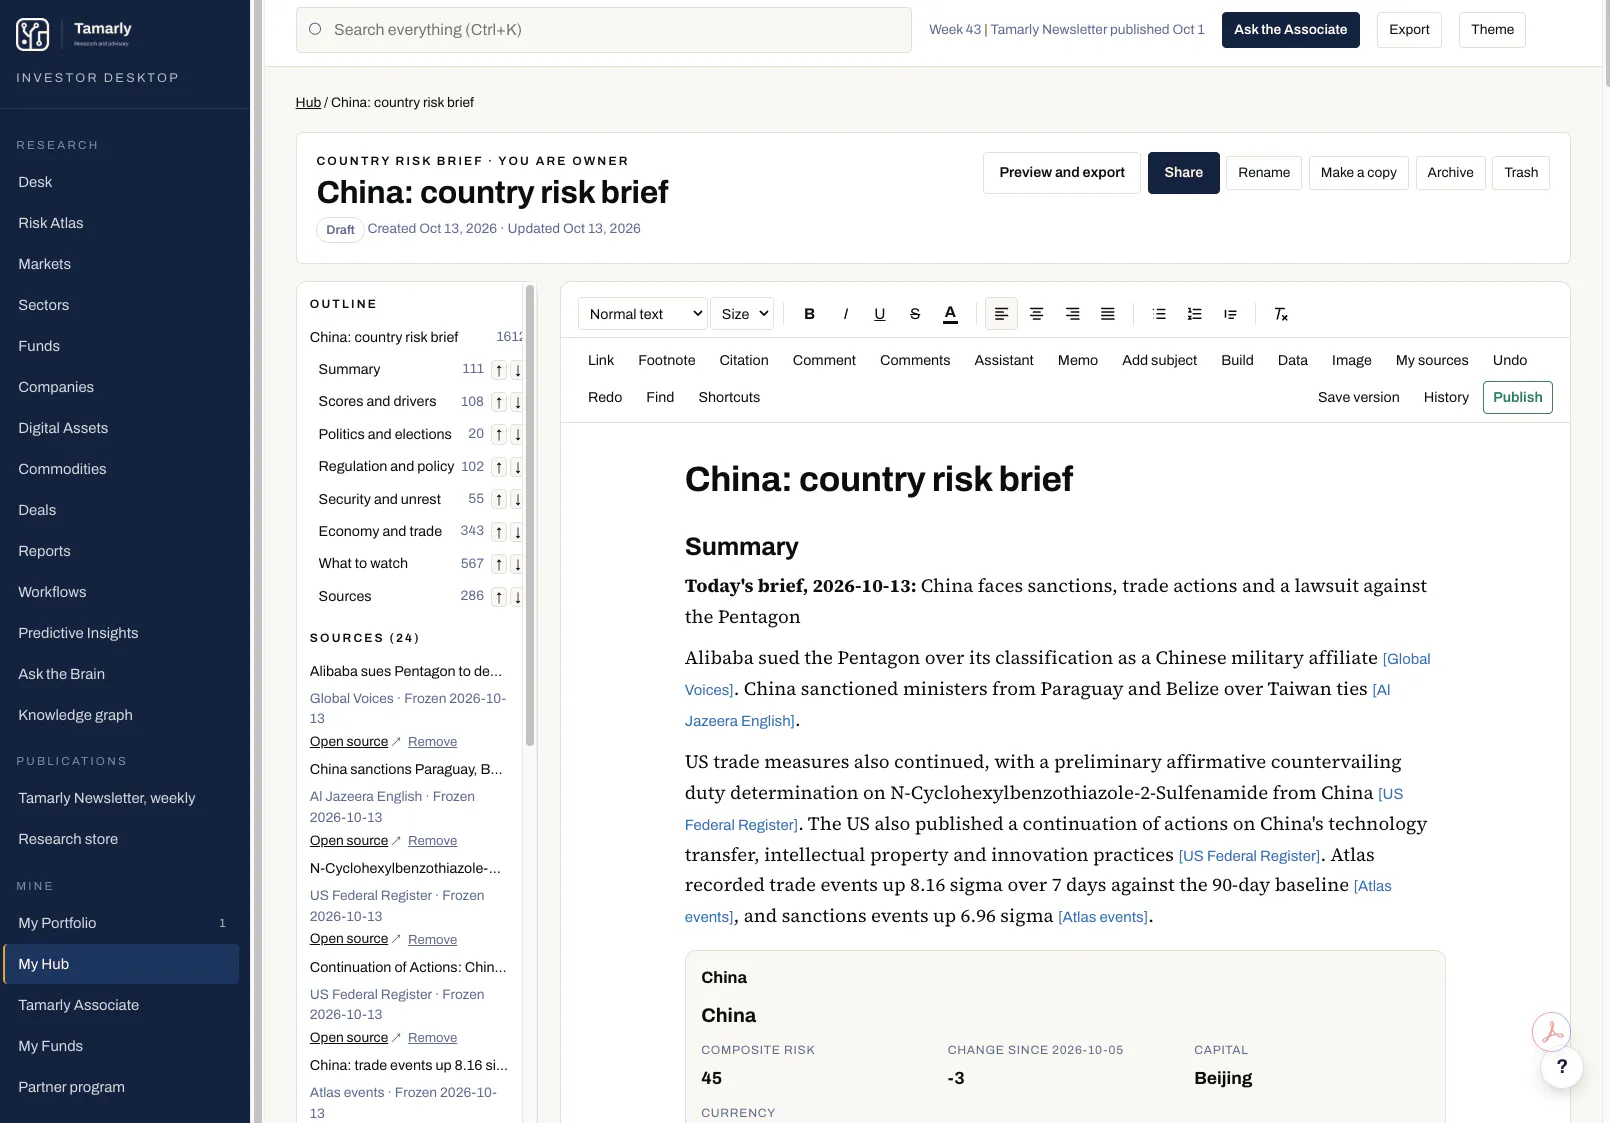This screenshot has height=1123, width=1610.
Task: Insert a numbered list
Action: pos(1194,314)
